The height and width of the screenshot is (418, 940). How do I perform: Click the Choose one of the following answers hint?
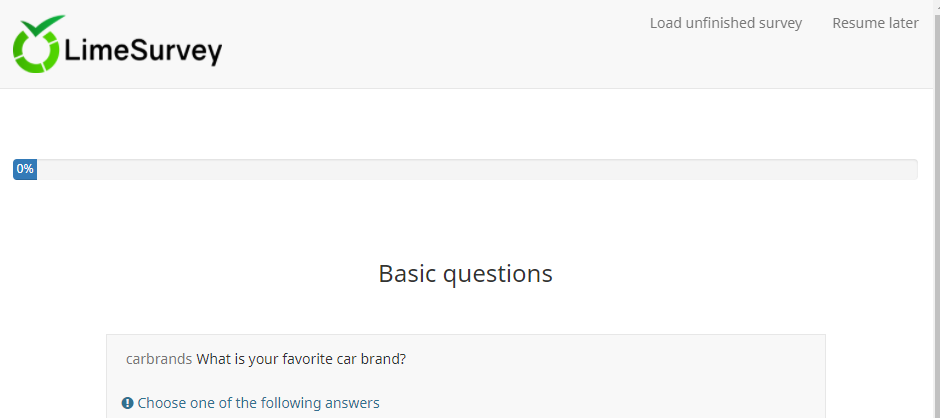tap(258, 403)
